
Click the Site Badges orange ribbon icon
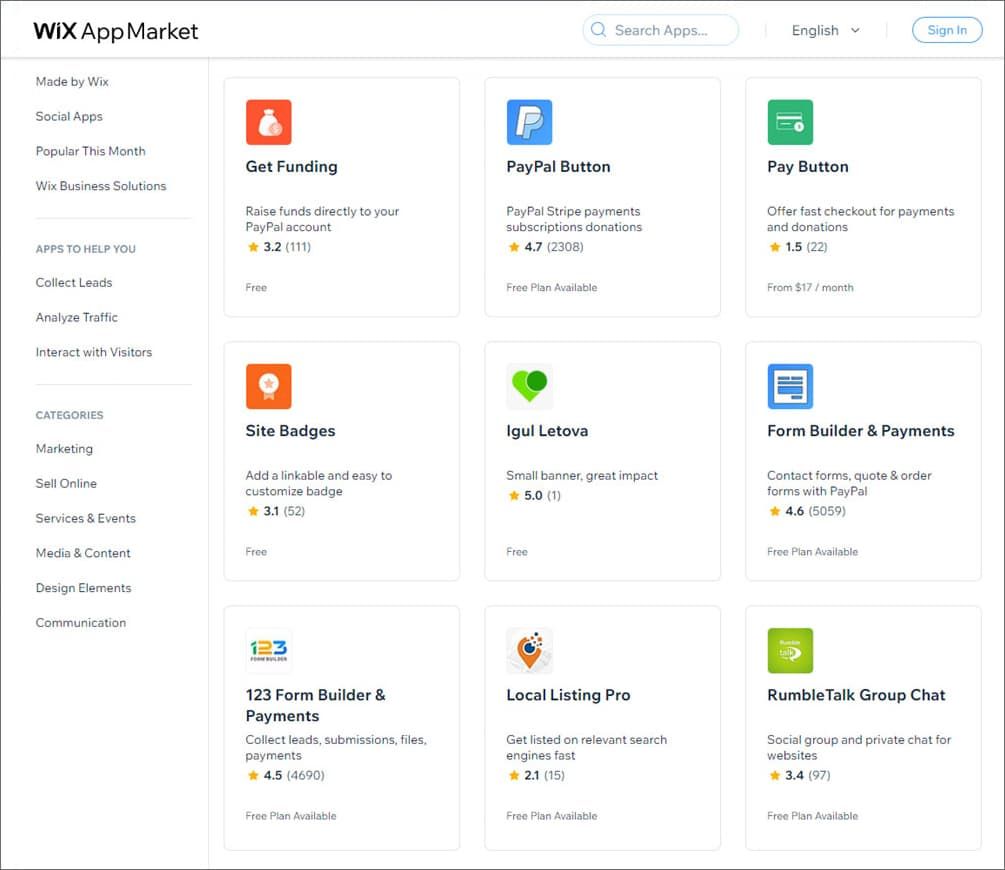269,386
